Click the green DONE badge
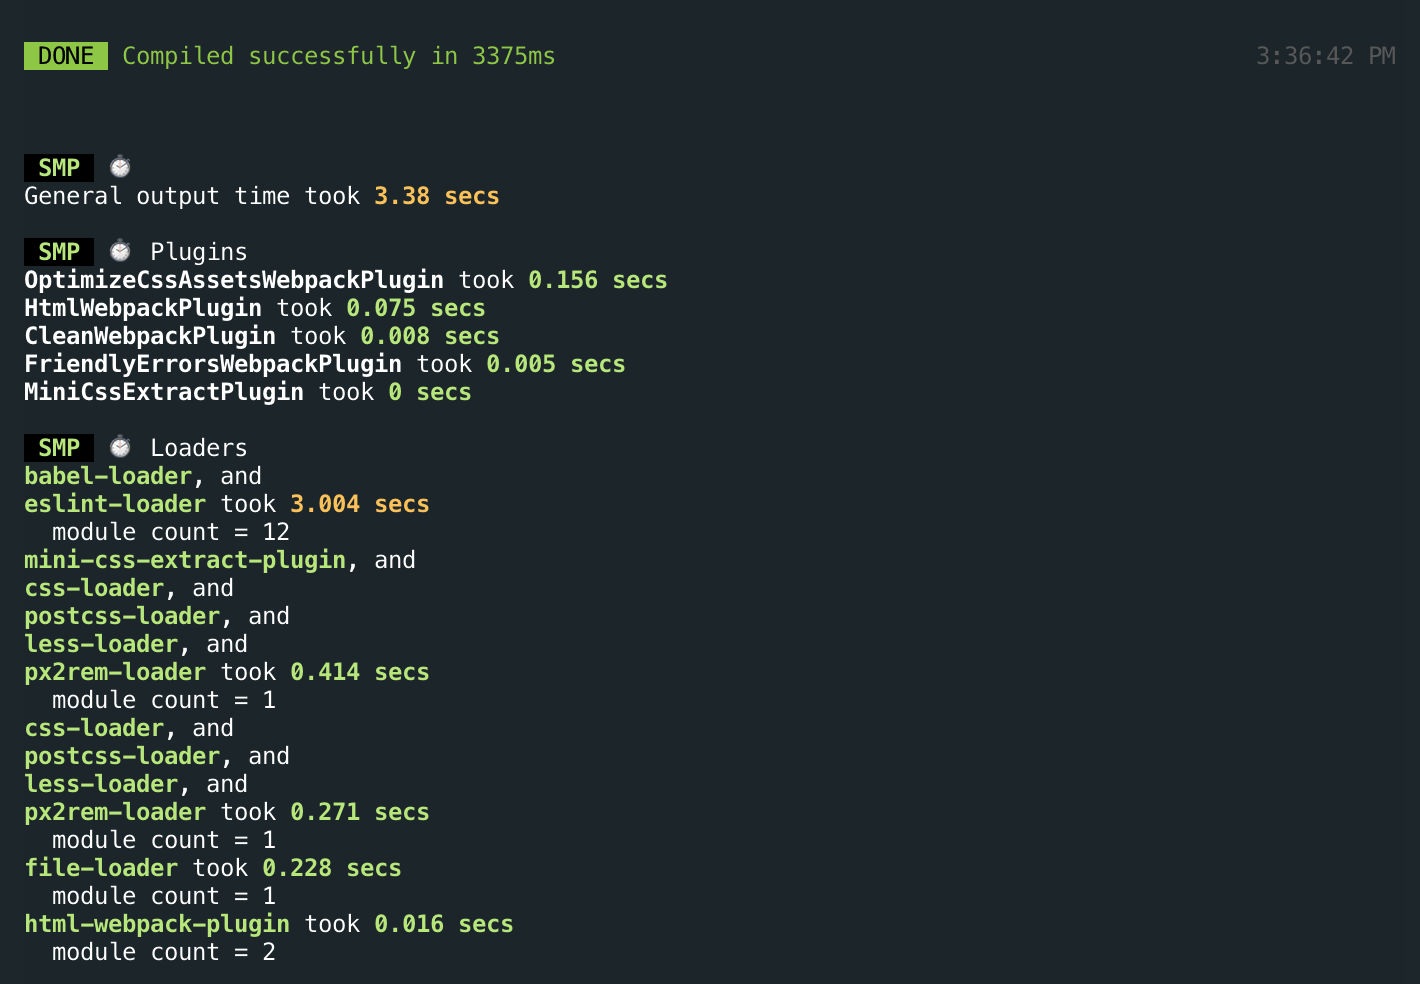This screenshot has height=984, width=1420. [66, 56]
